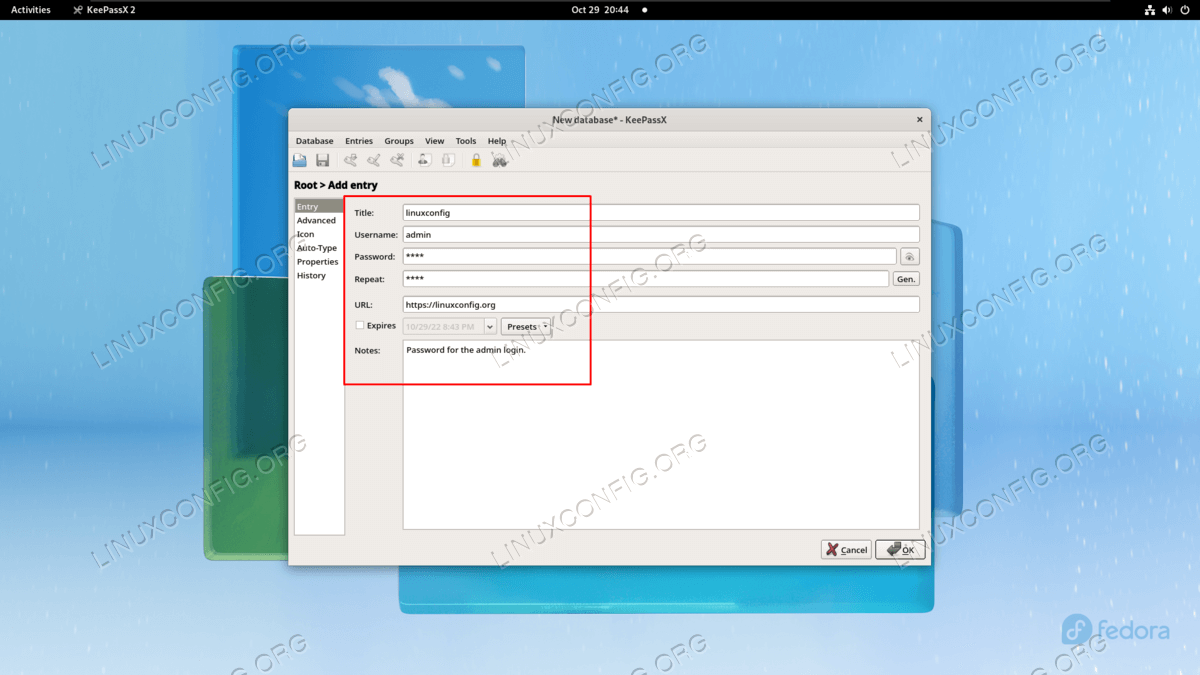
Task: Click Copy username to clipboard icon
Action: (x=424, y=160)
